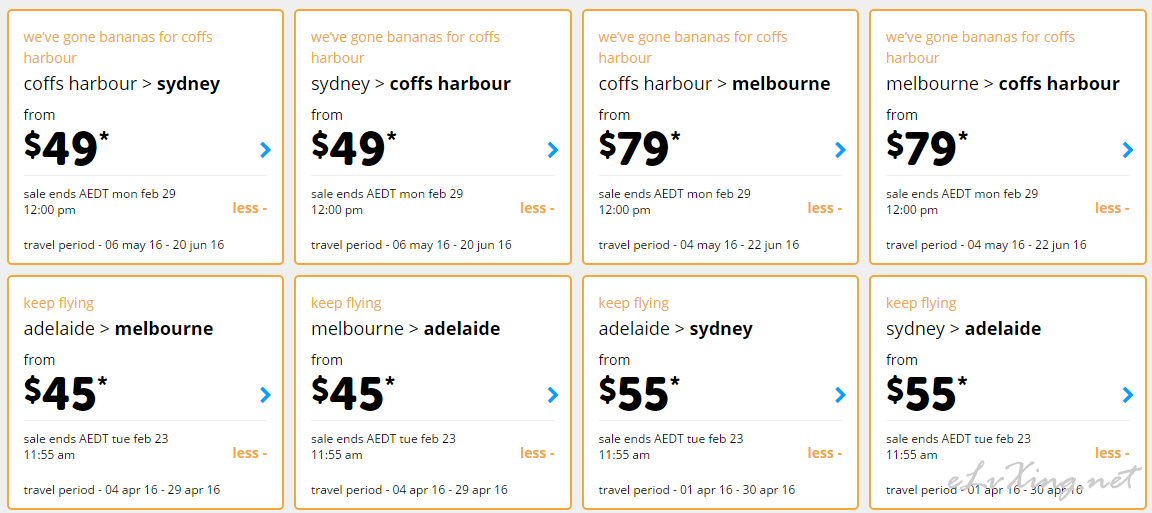Click the blue arrow on melbourne > coffs harbour fare
The height and width of the screenshot is (513, 1152).
point(1128,150)
